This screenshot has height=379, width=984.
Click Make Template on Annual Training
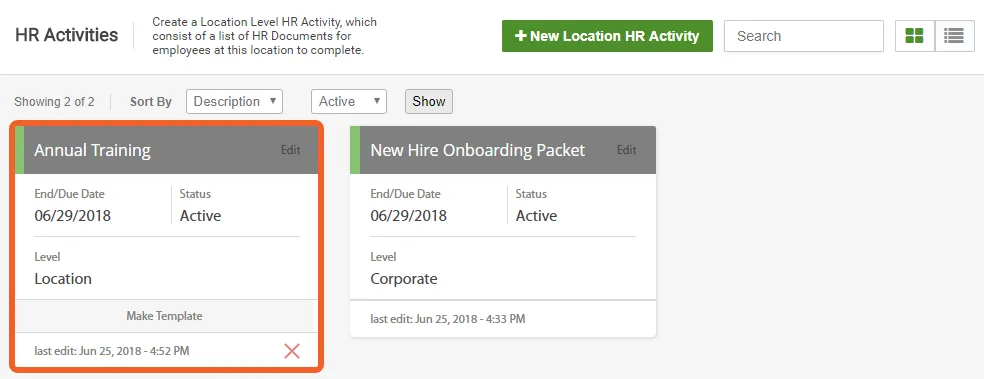(x=164, y=316)
